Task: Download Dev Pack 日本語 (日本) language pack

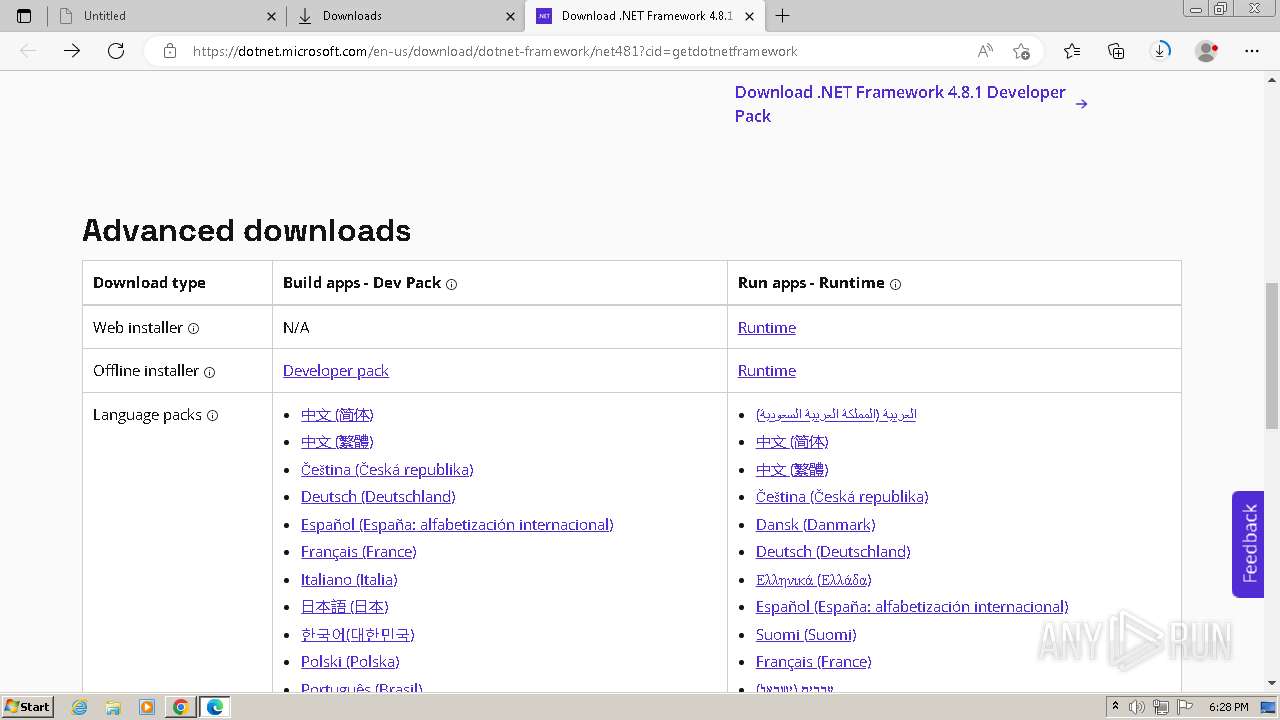Action: pos(345,607)
